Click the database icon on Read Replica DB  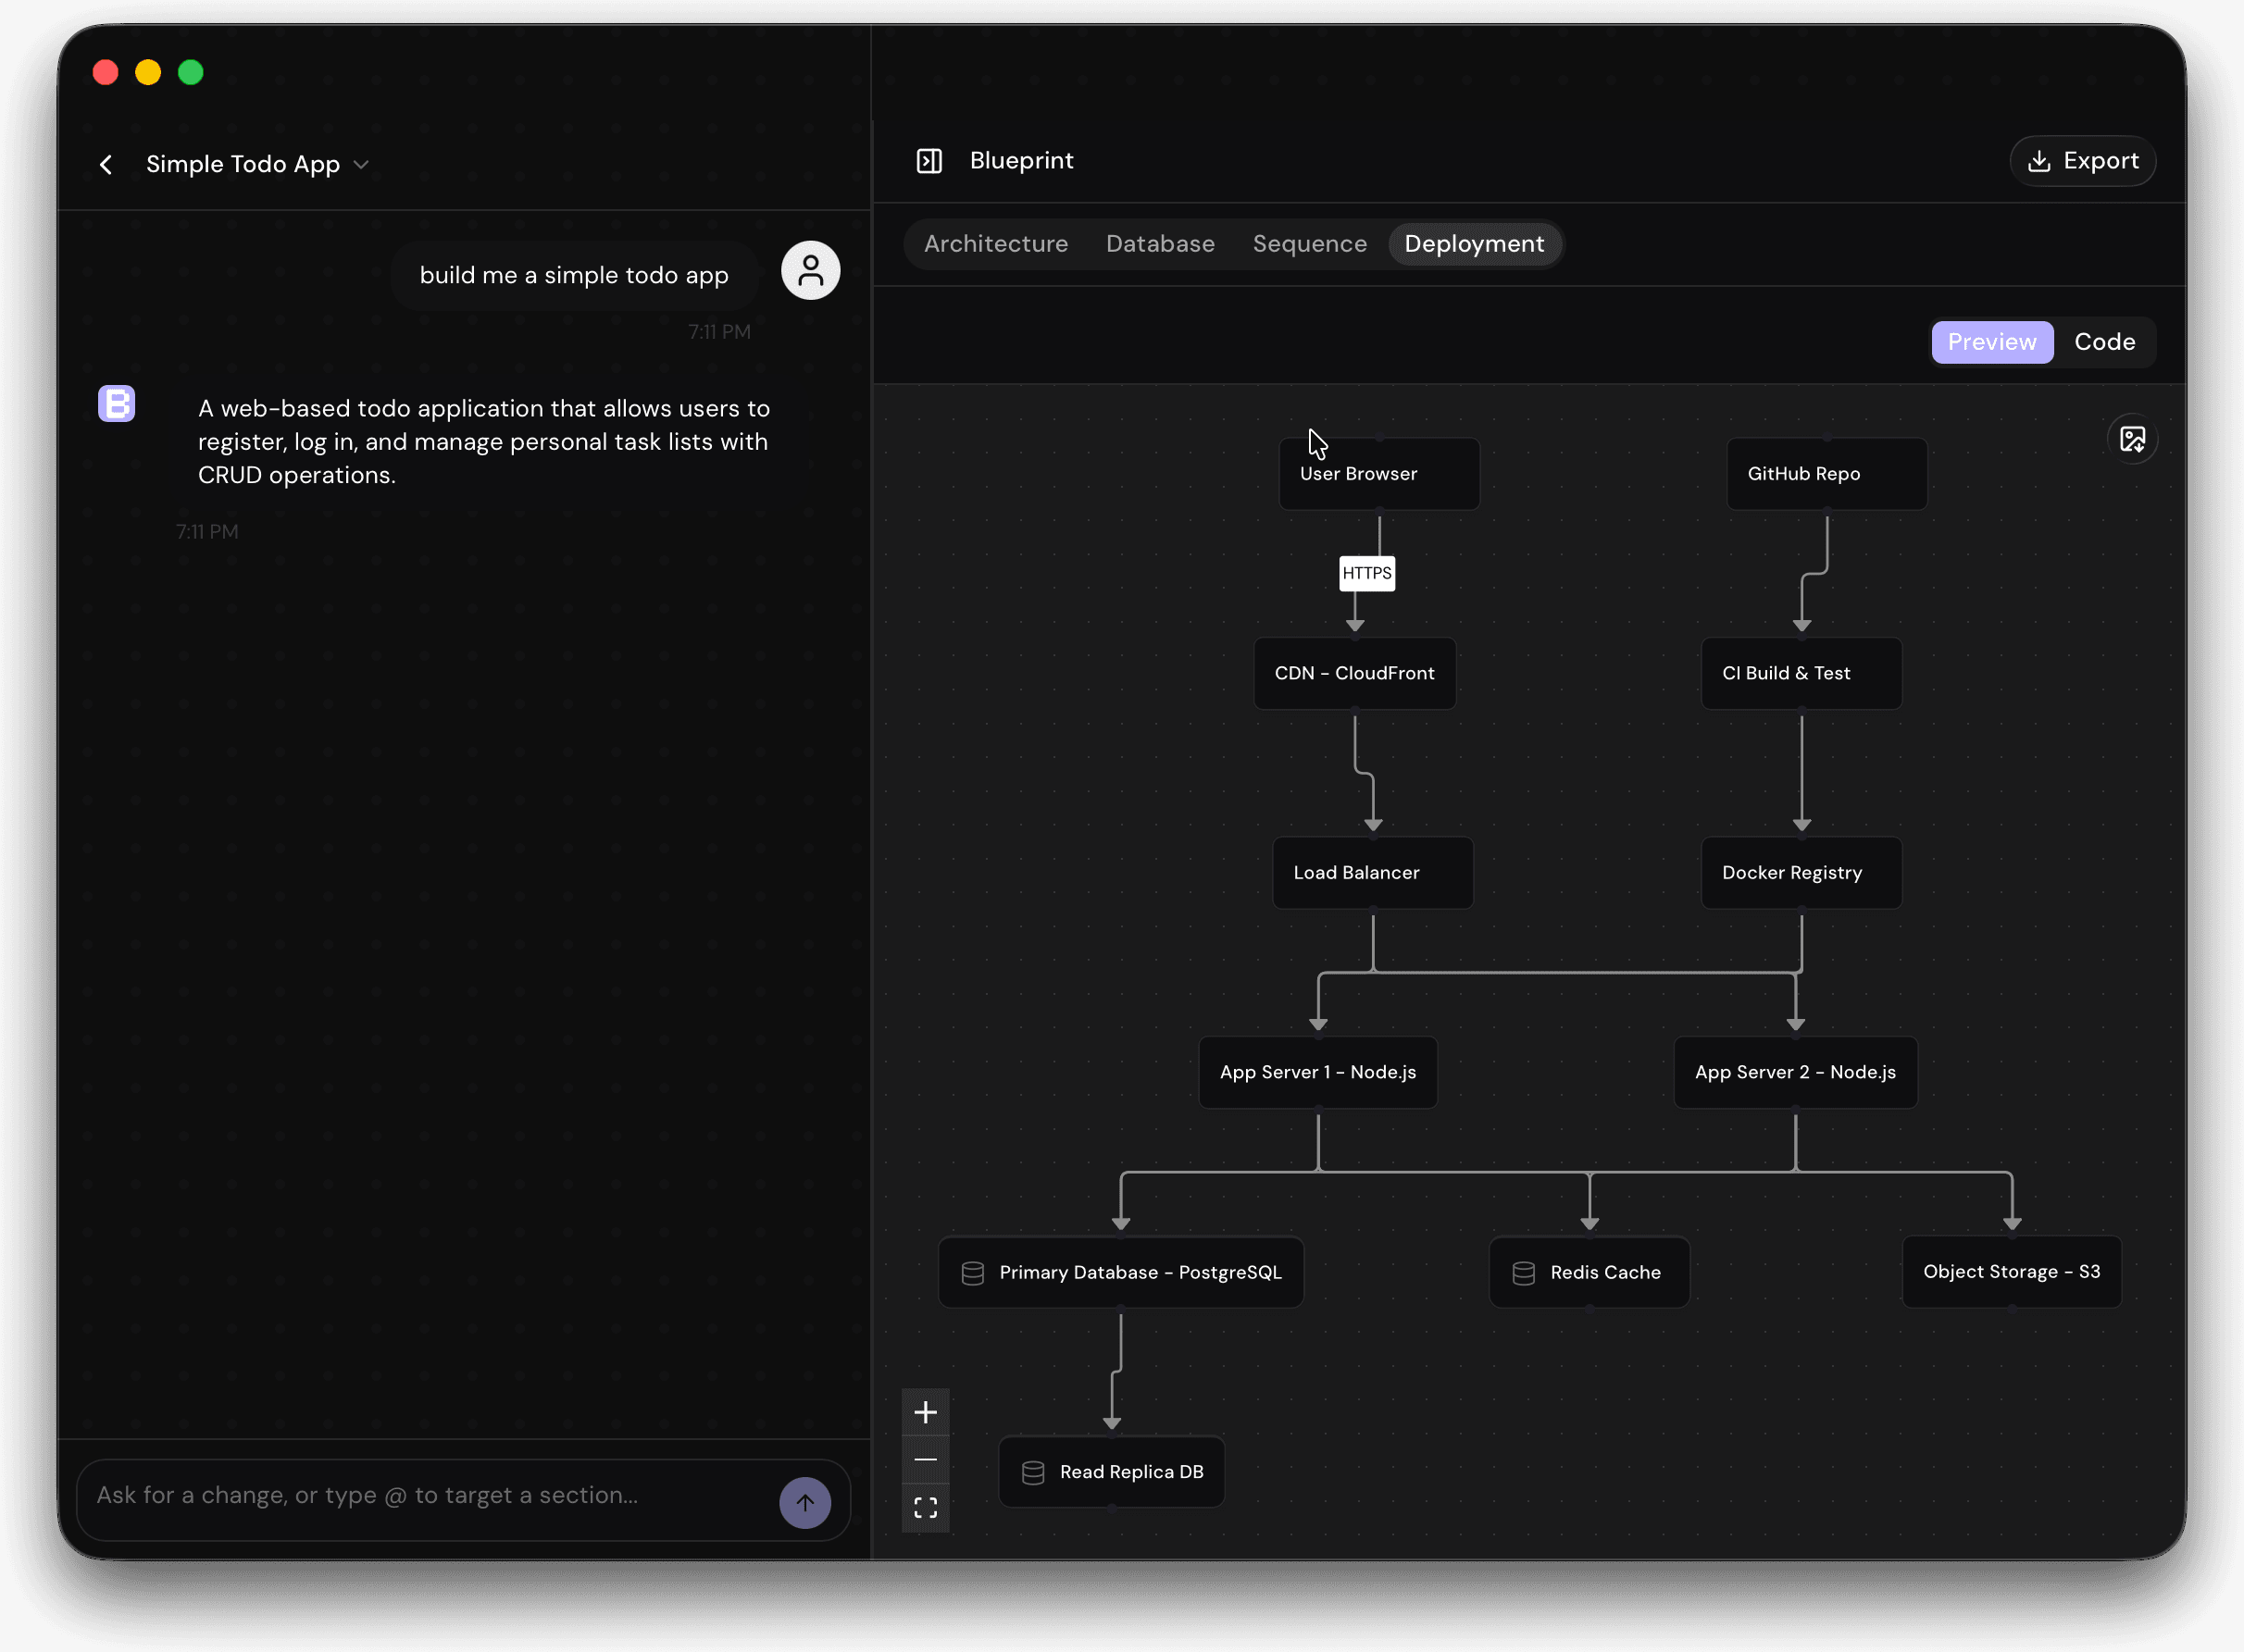[1033, 1473]
